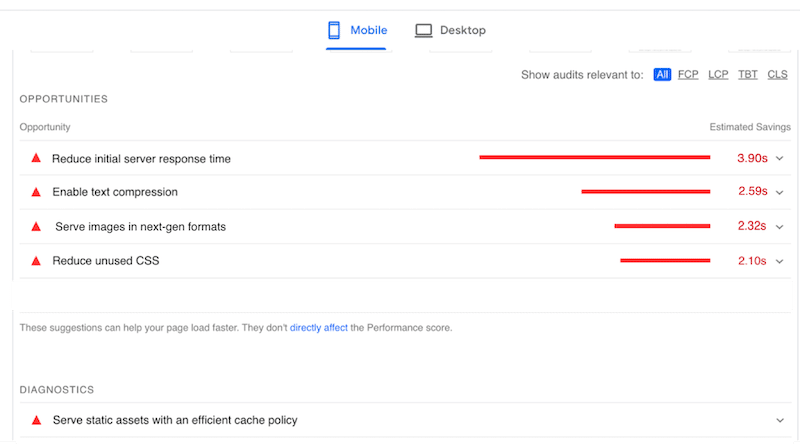Filter audits by FCP

coord(688,75)
